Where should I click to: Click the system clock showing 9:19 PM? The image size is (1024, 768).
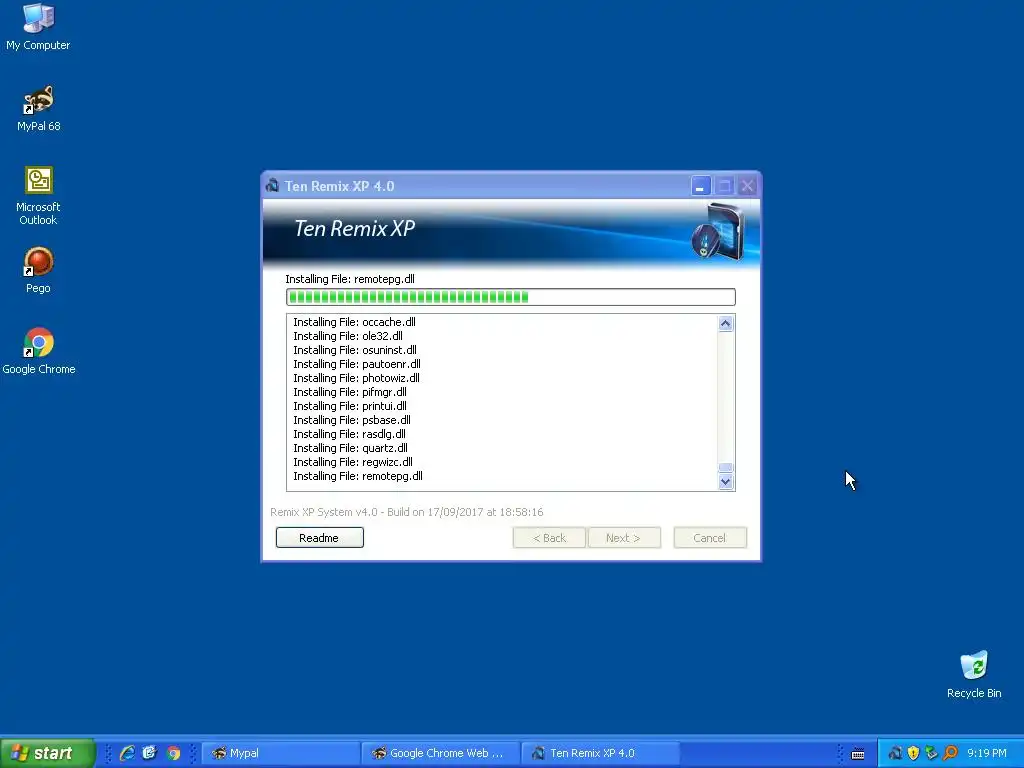(x=986, y=753)
